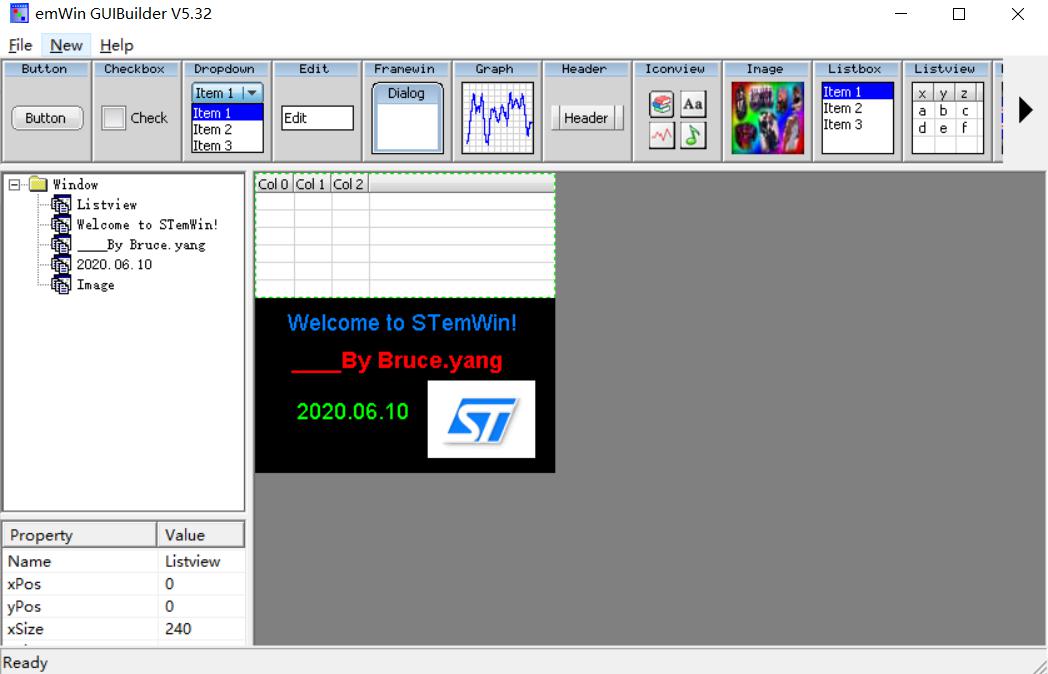Image resolution: width=1048 pixels, height=674 pixels.
Task: Select the Window root label in the tree
Action: [x=75, y=185]
